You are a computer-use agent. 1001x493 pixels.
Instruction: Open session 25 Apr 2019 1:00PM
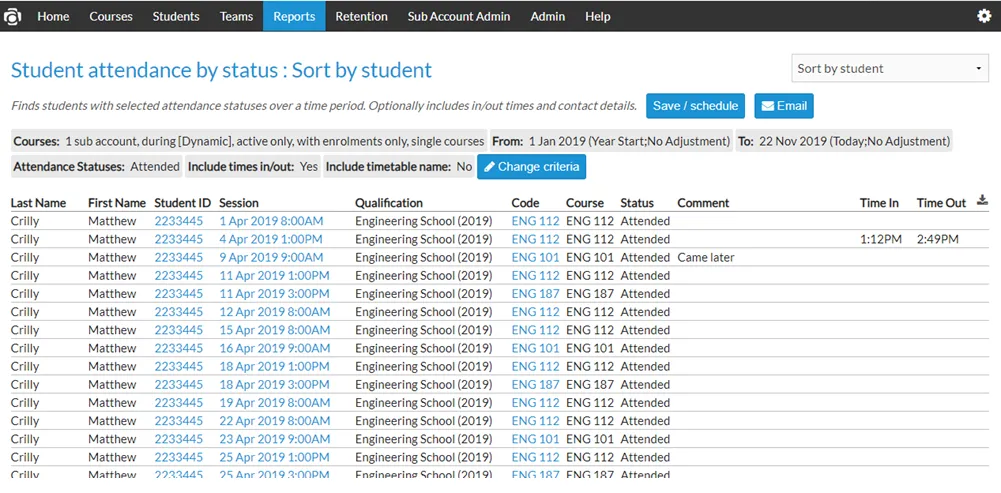click(x=275, y=457)
